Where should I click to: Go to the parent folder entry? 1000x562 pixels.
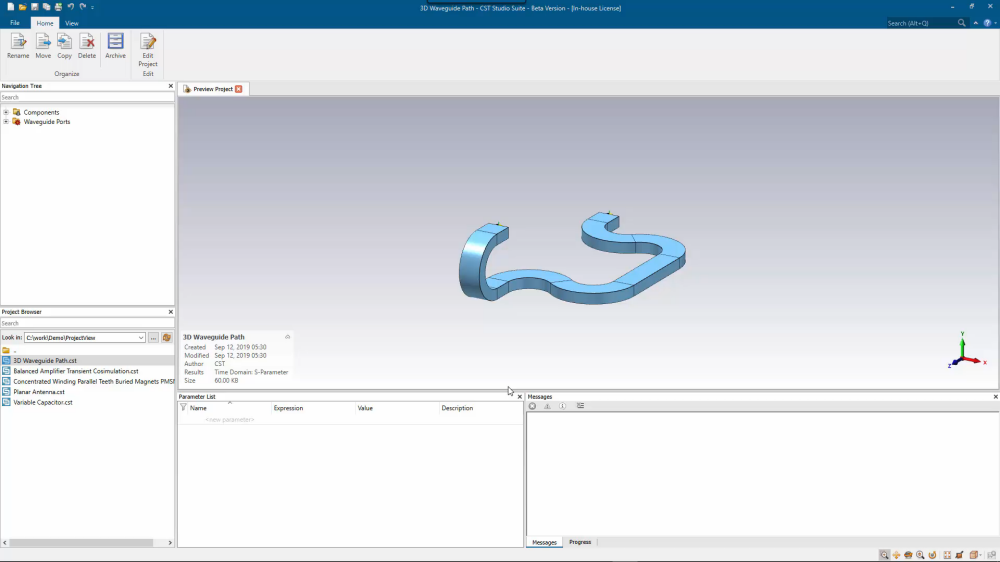click(x=10, y=350)
